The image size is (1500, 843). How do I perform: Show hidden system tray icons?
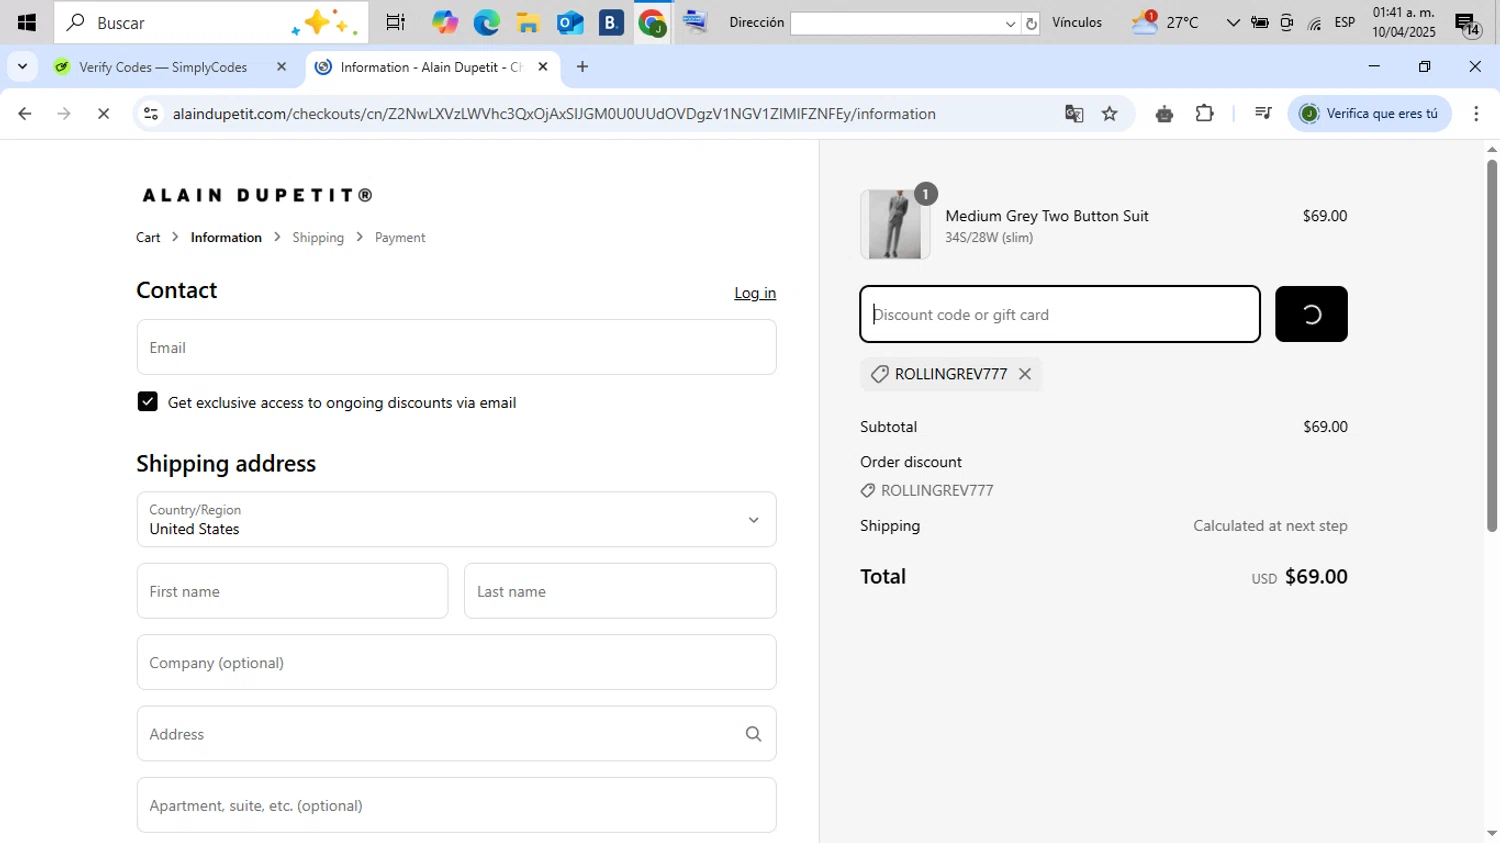(1233, 22)
